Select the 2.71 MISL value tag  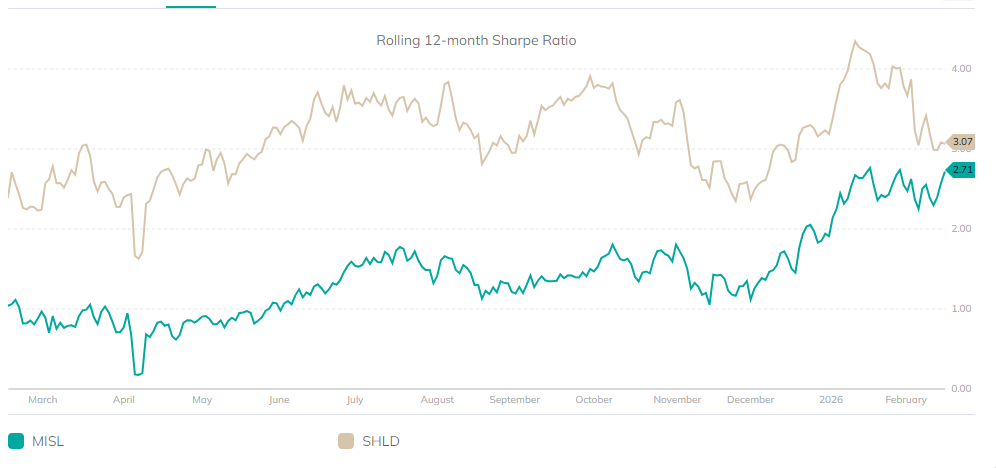click(x=963, y=170)
